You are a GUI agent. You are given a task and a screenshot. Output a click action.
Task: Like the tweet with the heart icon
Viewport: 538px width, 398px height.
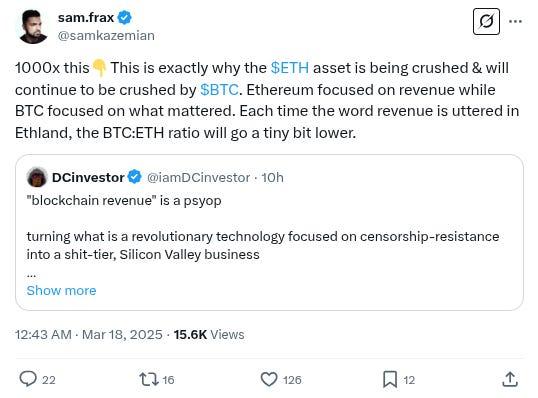click(x=269, y=379)
